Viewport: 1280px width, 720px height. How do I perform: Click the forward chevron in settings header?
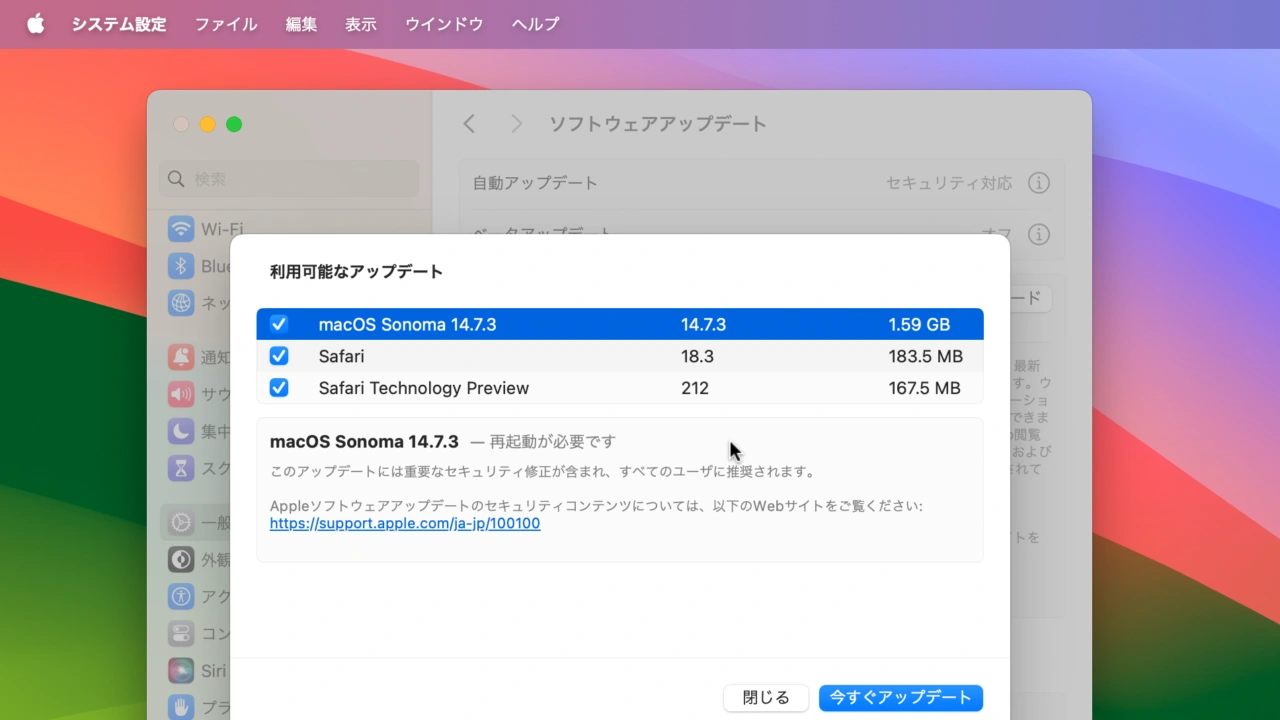[516, 124]
